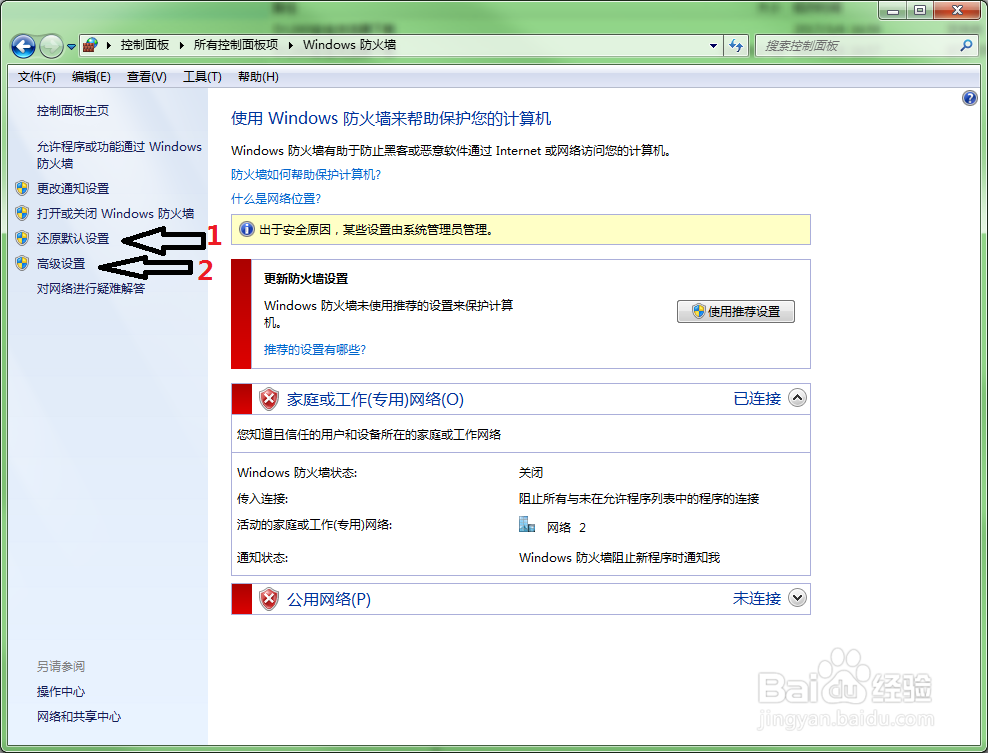Screen dimensions: 988x753
Task: Maximize the window
Action: click(920, 10)
